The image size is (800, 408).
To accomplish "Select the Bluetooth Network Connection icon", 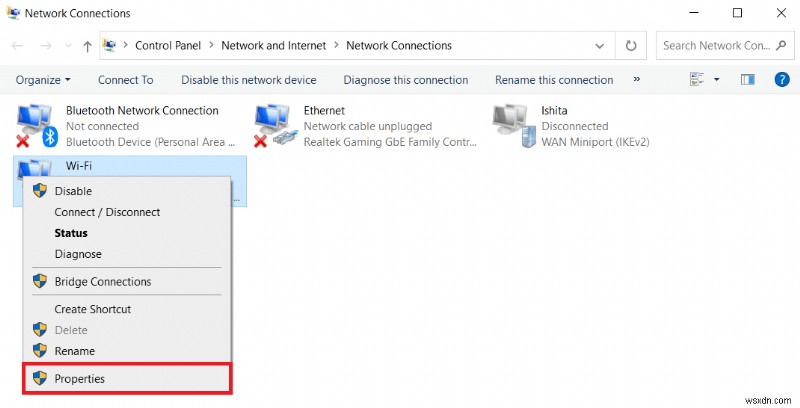I will 37,125.
